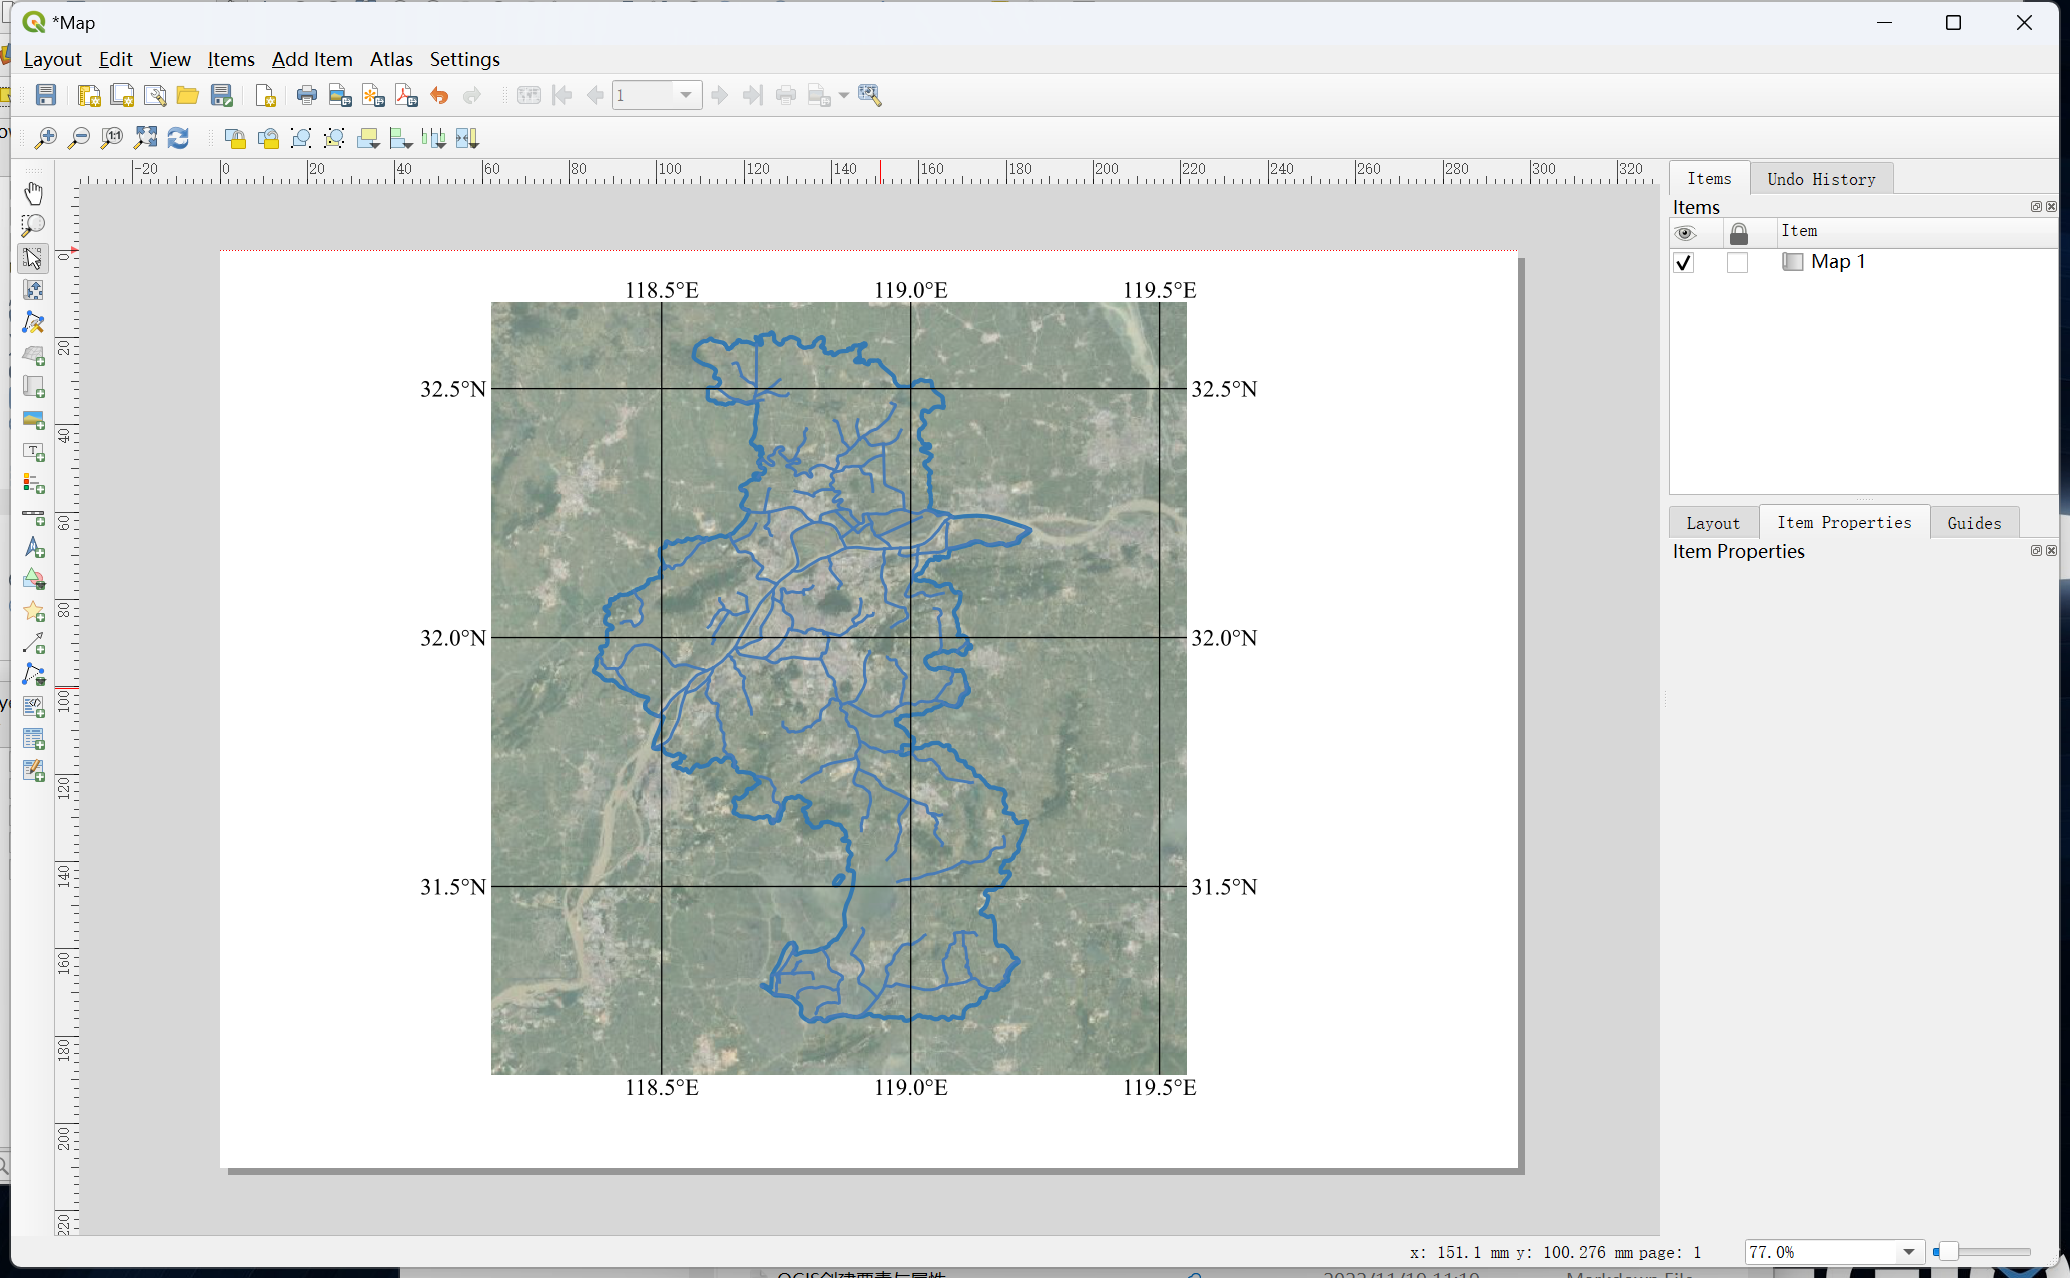Open the Add Item menu
This screenshot has width=2070, height=1278.
312,59
